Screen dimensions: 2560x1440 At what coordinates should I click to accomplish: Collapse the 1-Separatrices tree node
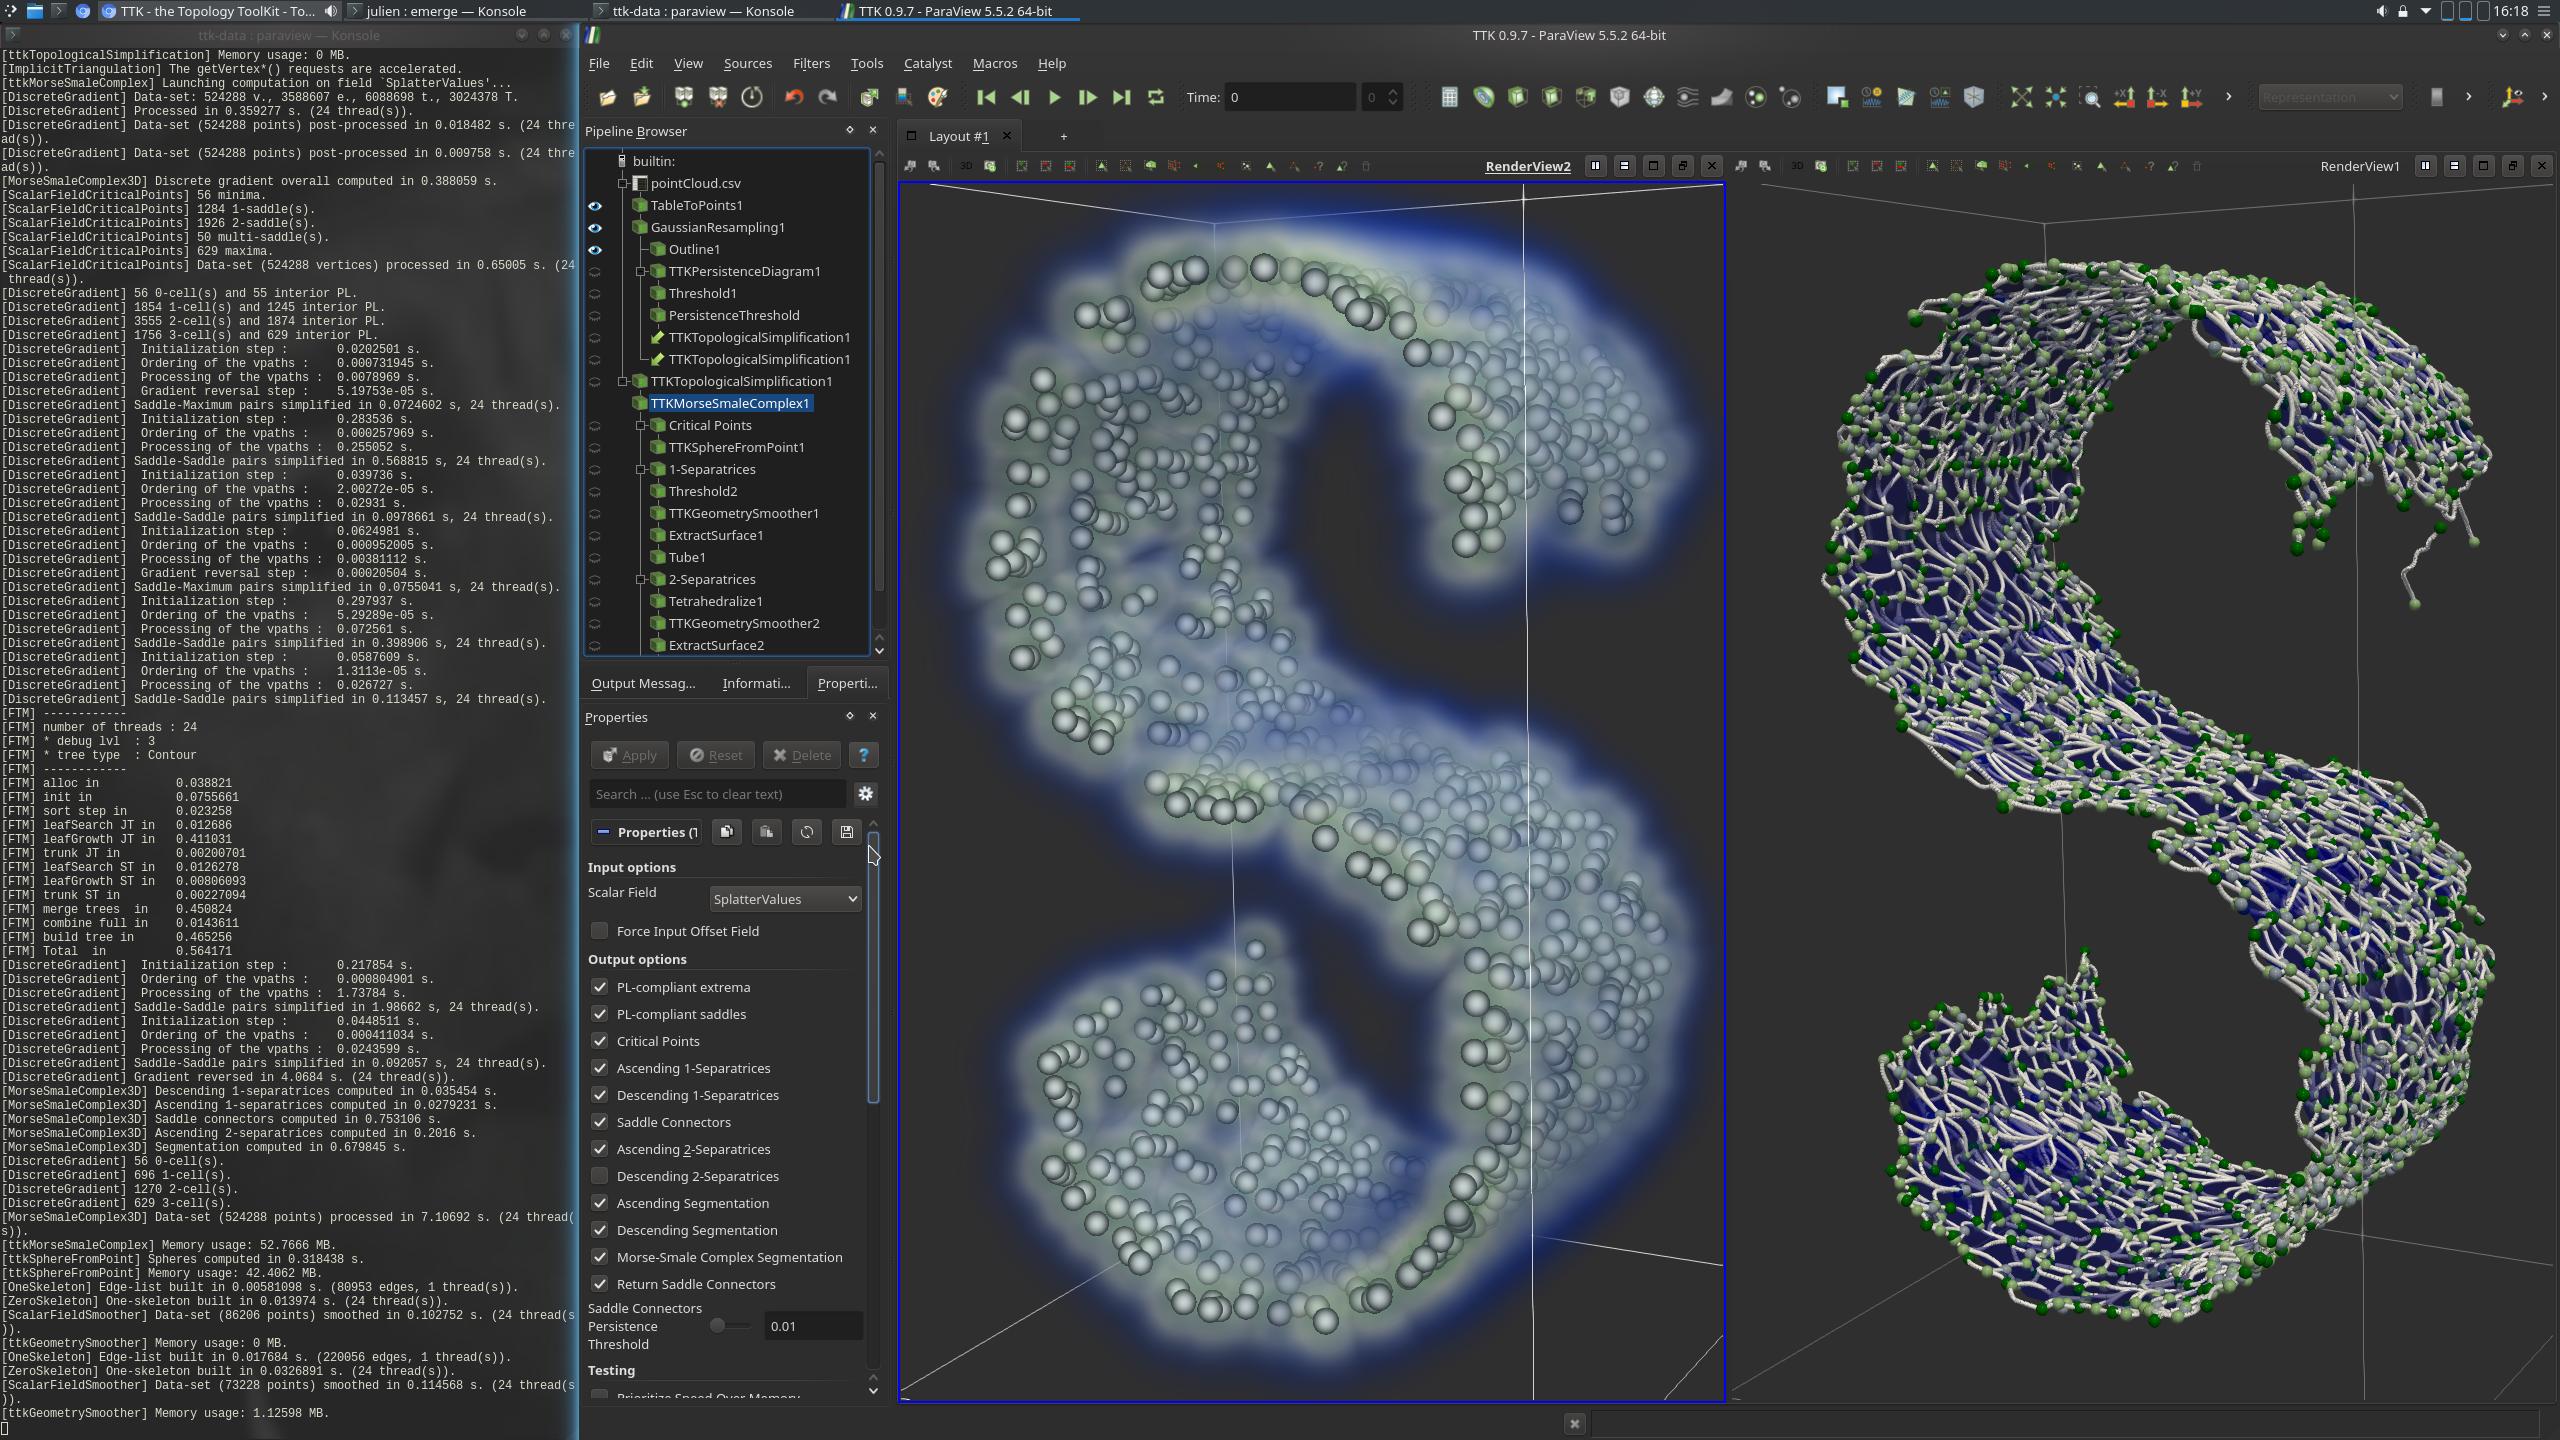pos(641,469)
